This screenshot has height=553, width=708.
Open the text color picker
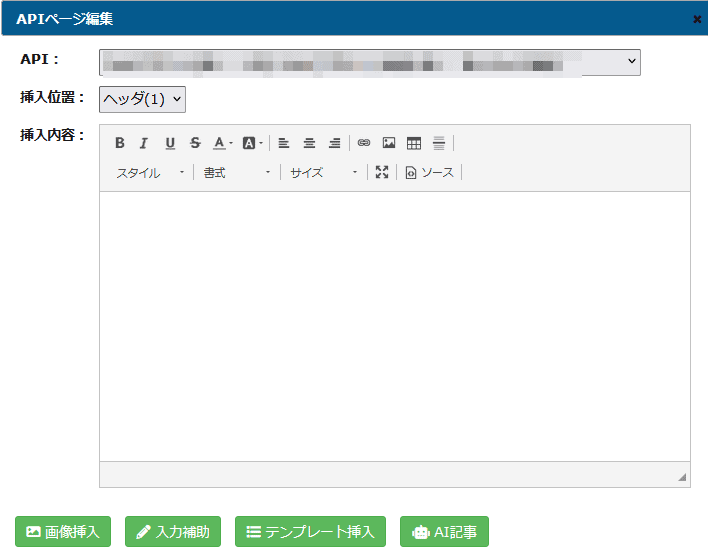tap(222, 143)
